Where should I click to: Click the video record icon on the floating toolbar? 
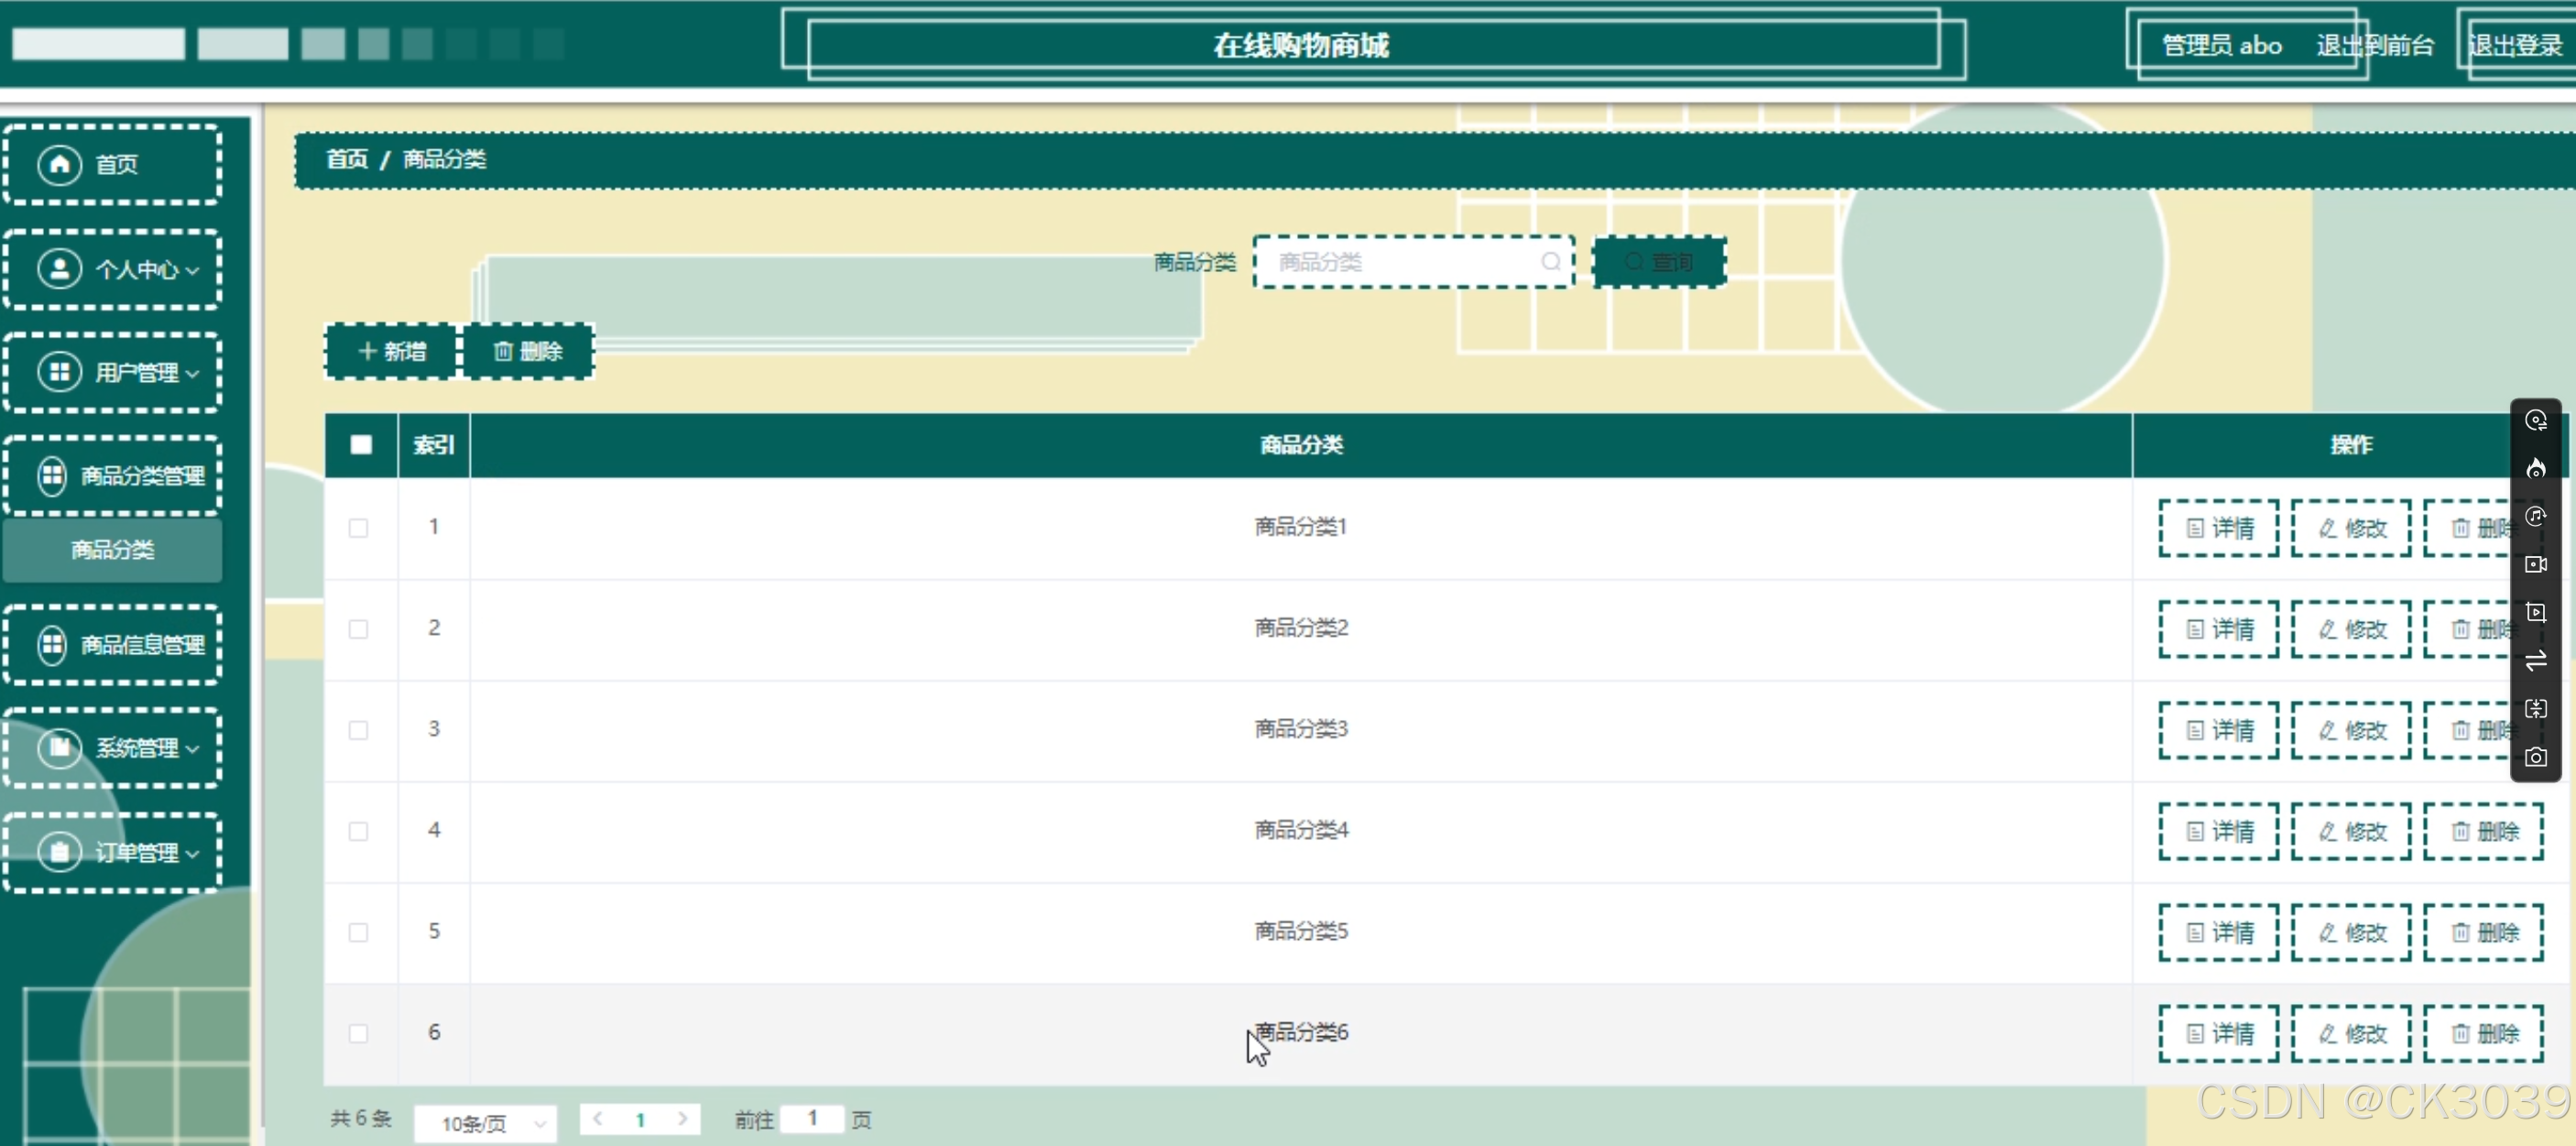click(x=2535, y=564)
